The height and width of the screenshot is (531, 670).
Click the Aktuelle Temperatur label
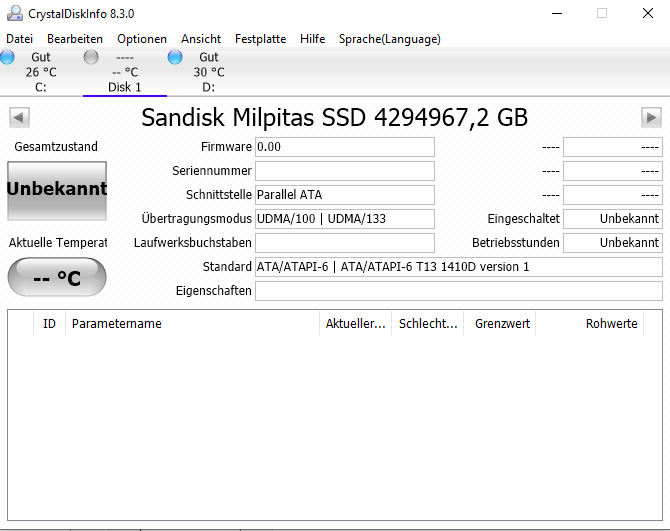tap(58, 243)
